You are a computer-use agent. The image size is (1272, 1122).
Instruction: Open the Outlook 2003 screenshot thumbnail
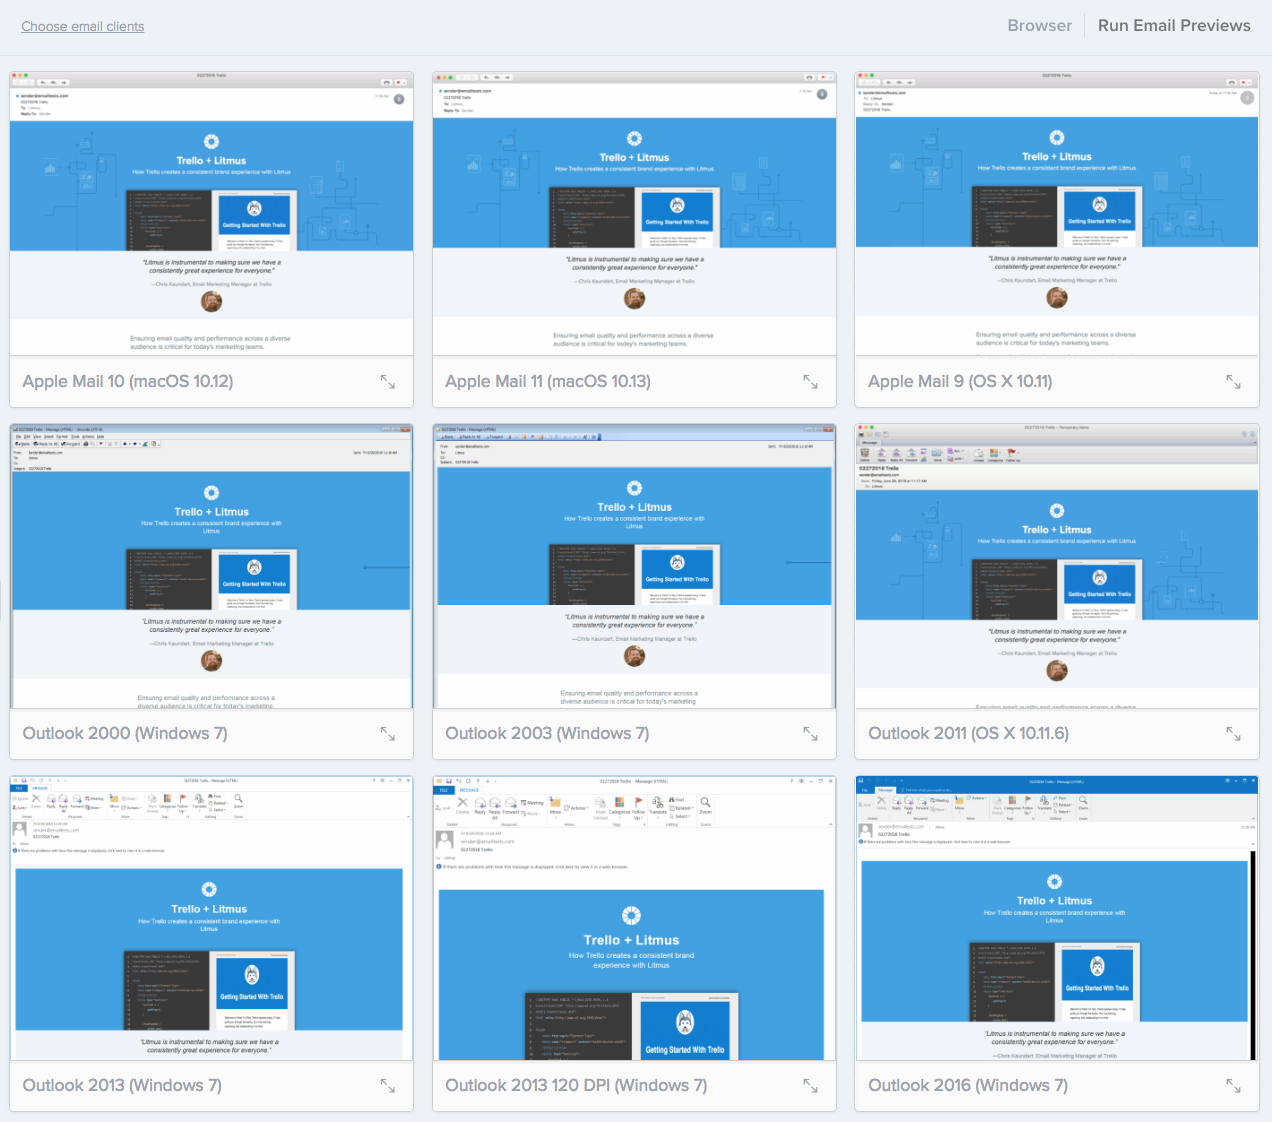pyautogui.click(x=634, y=566)
